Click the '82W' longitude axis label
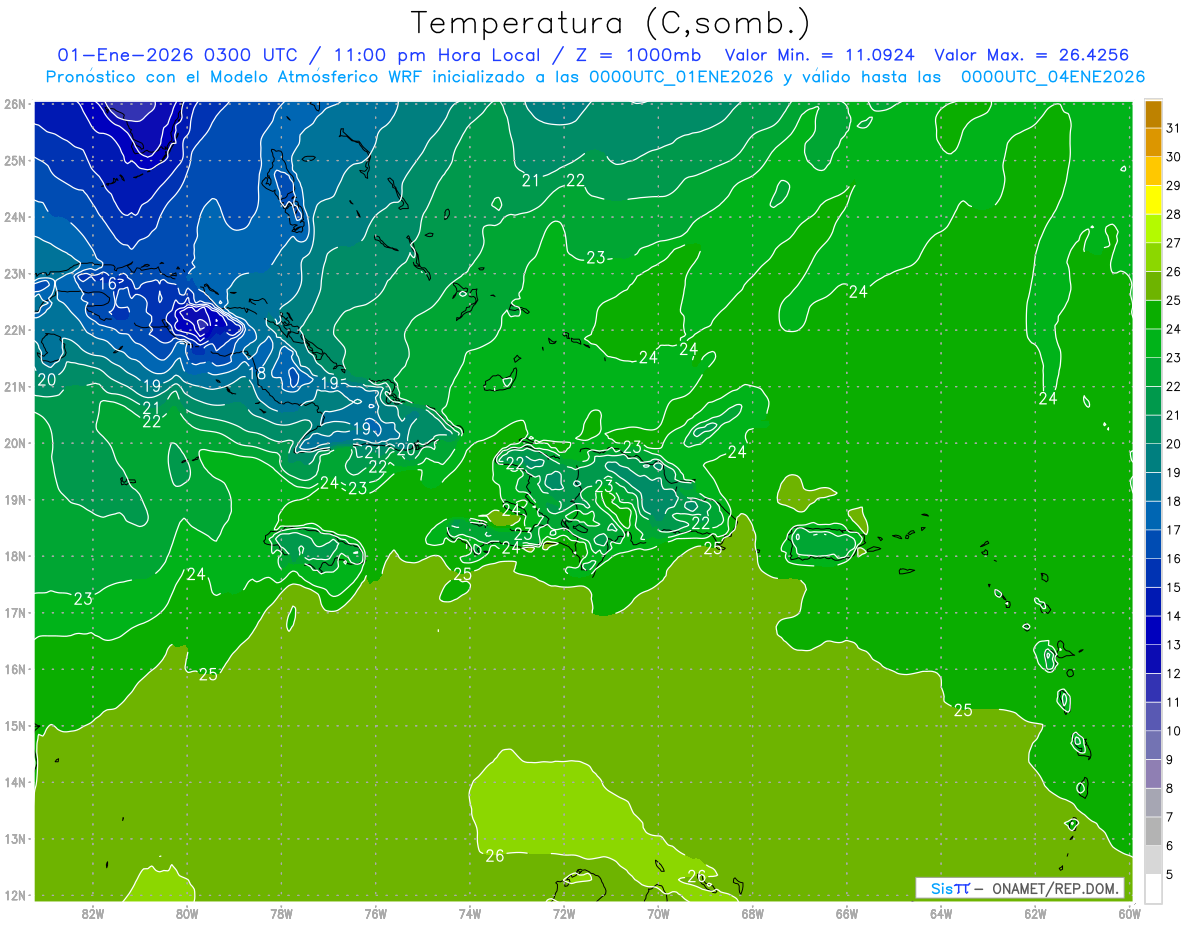 [93, 912]
